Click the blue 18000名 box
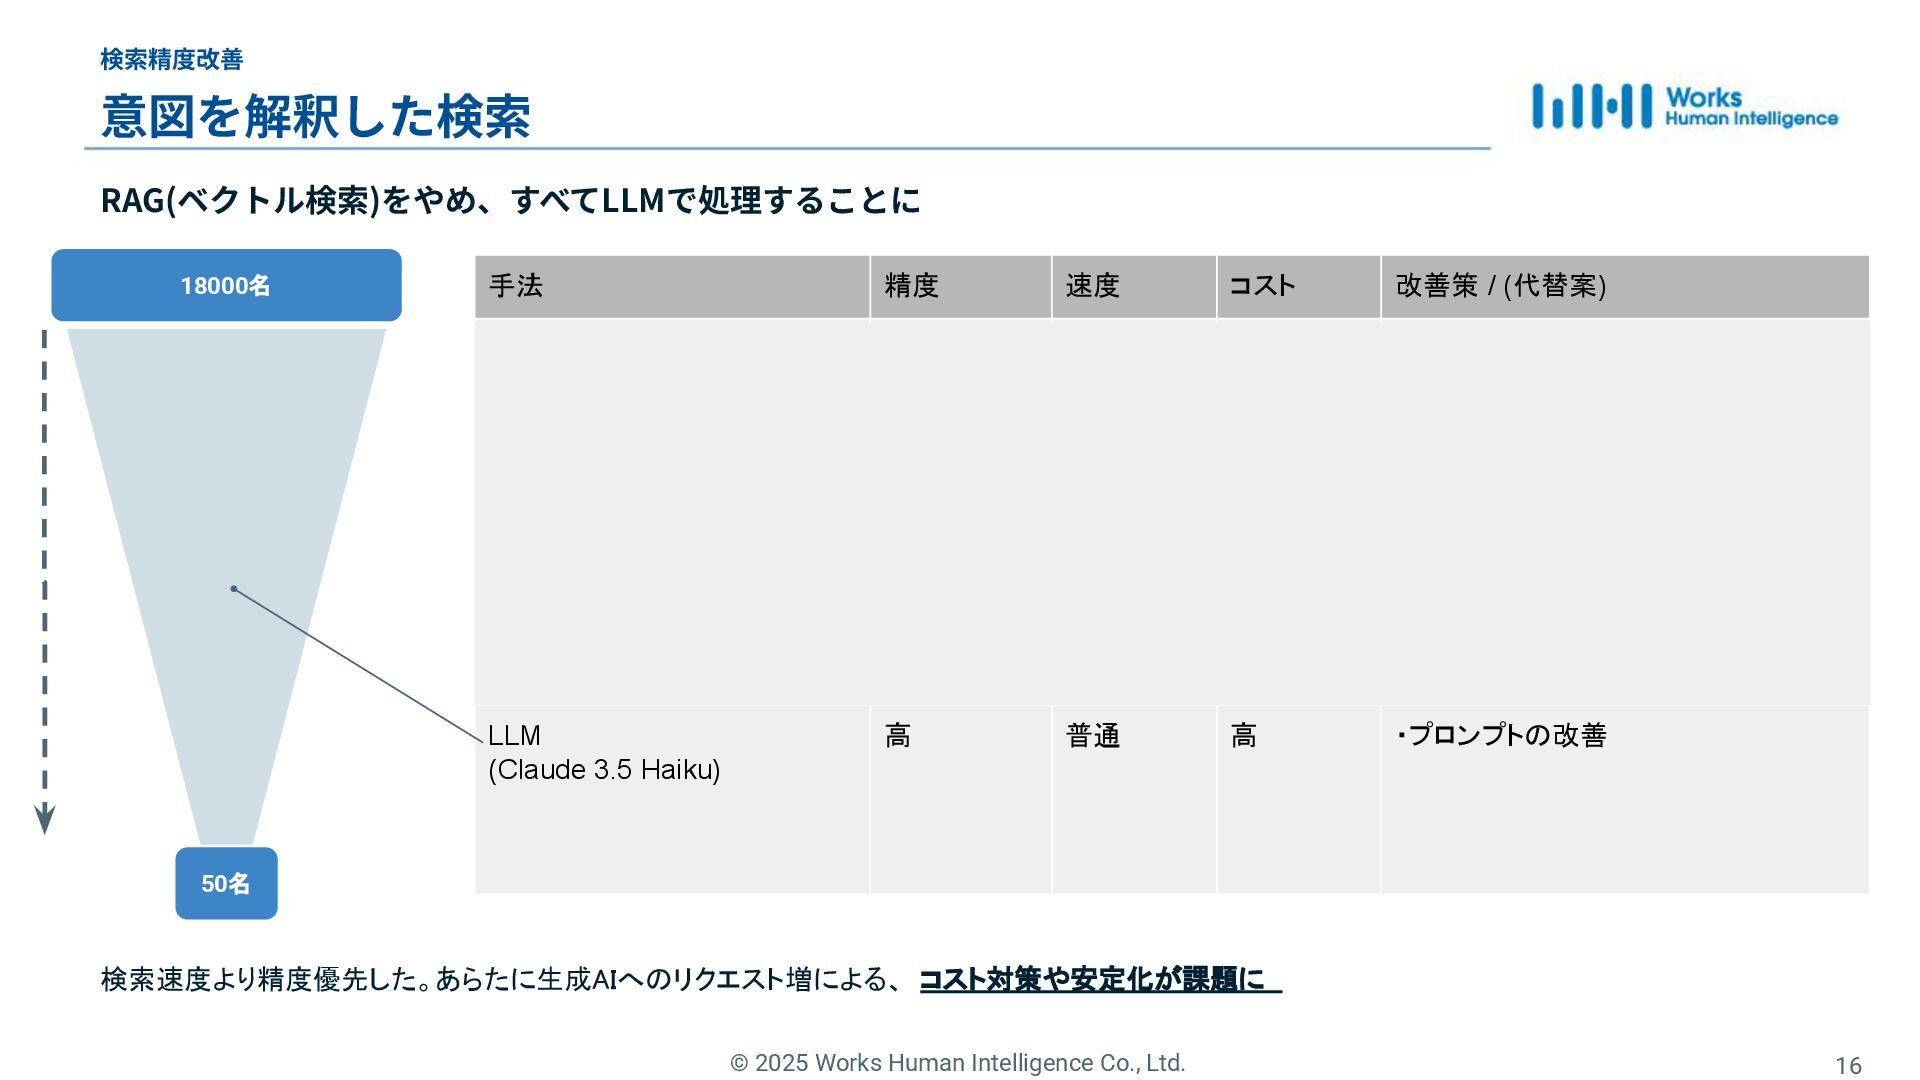 coord(226,285)
